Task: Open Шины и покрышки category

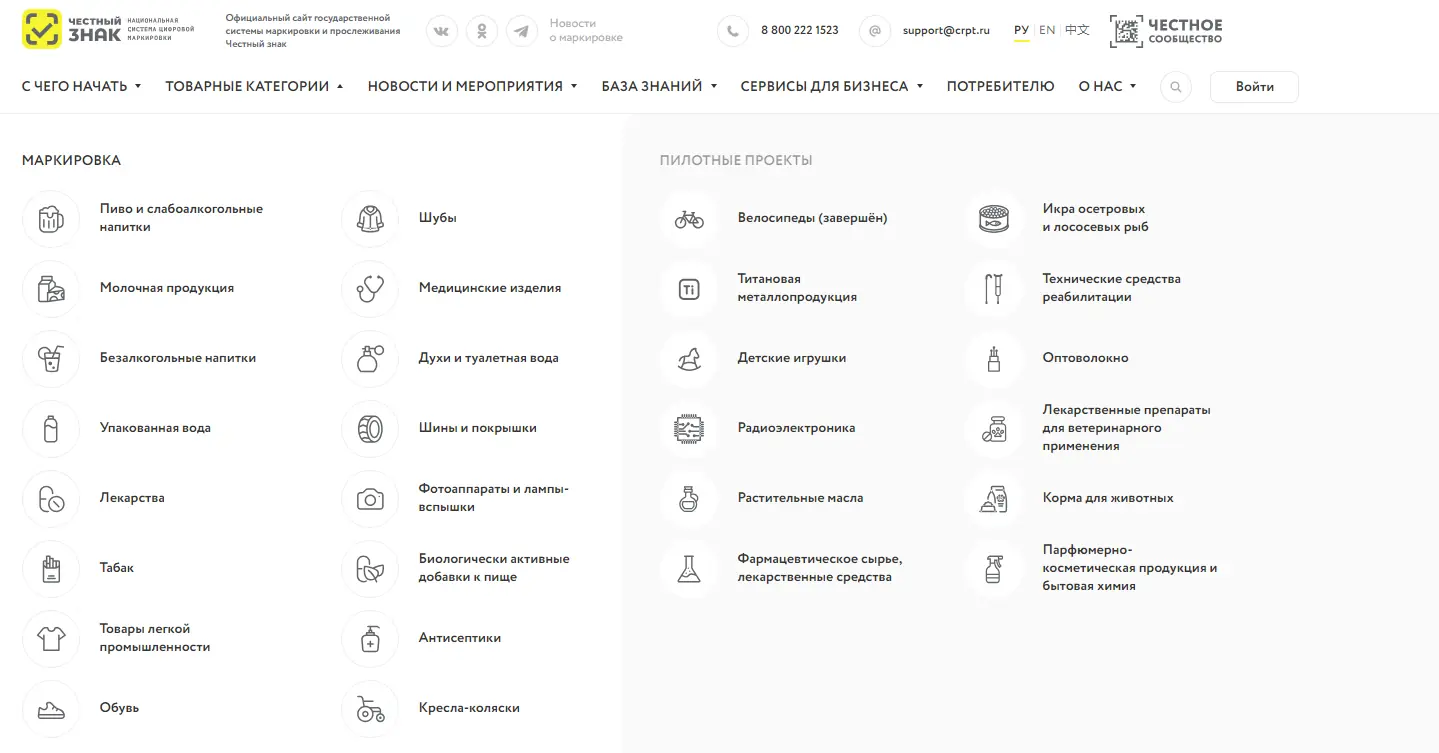Action: [x=478, y=428]
